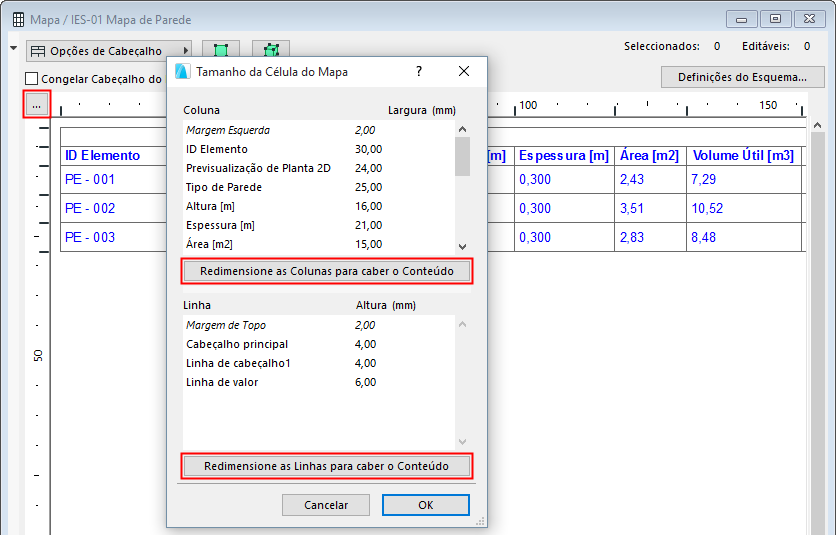Image resolution: width=836 pixels, height=535 pixels.
Task: Select Espessura [m] row in dialog list
Action: point(319,225)
